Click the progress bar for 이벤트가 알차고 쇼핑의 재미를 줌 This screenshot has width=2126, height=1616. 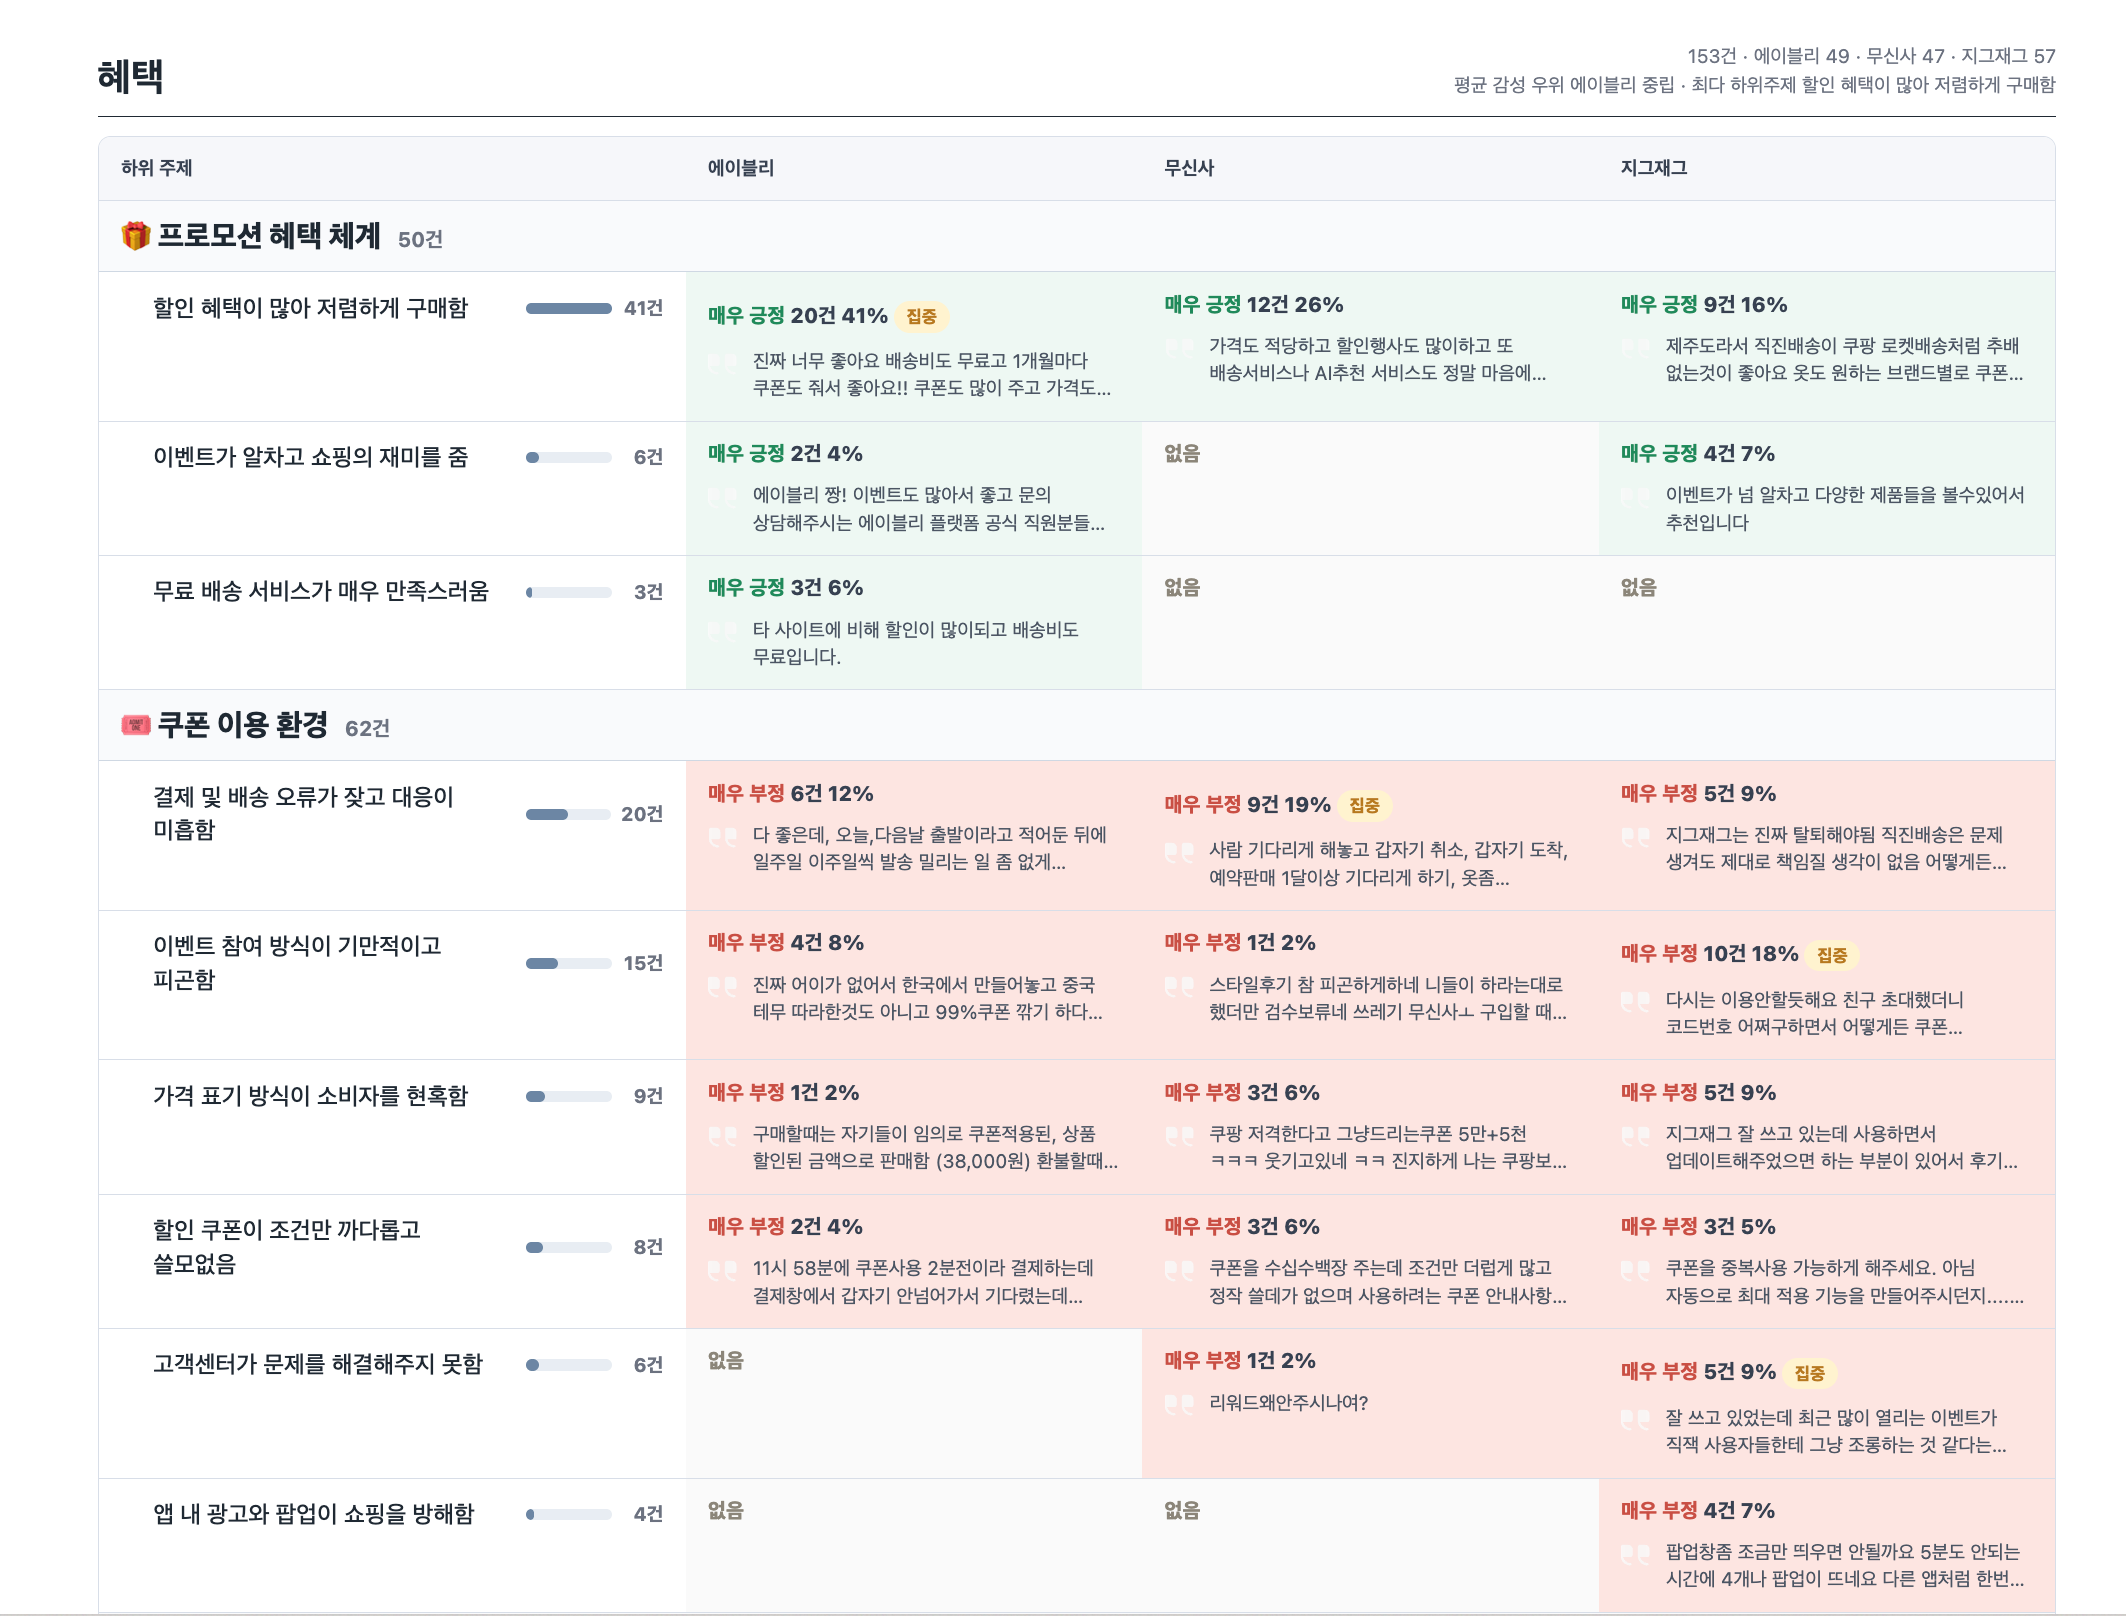pos(569,457)
